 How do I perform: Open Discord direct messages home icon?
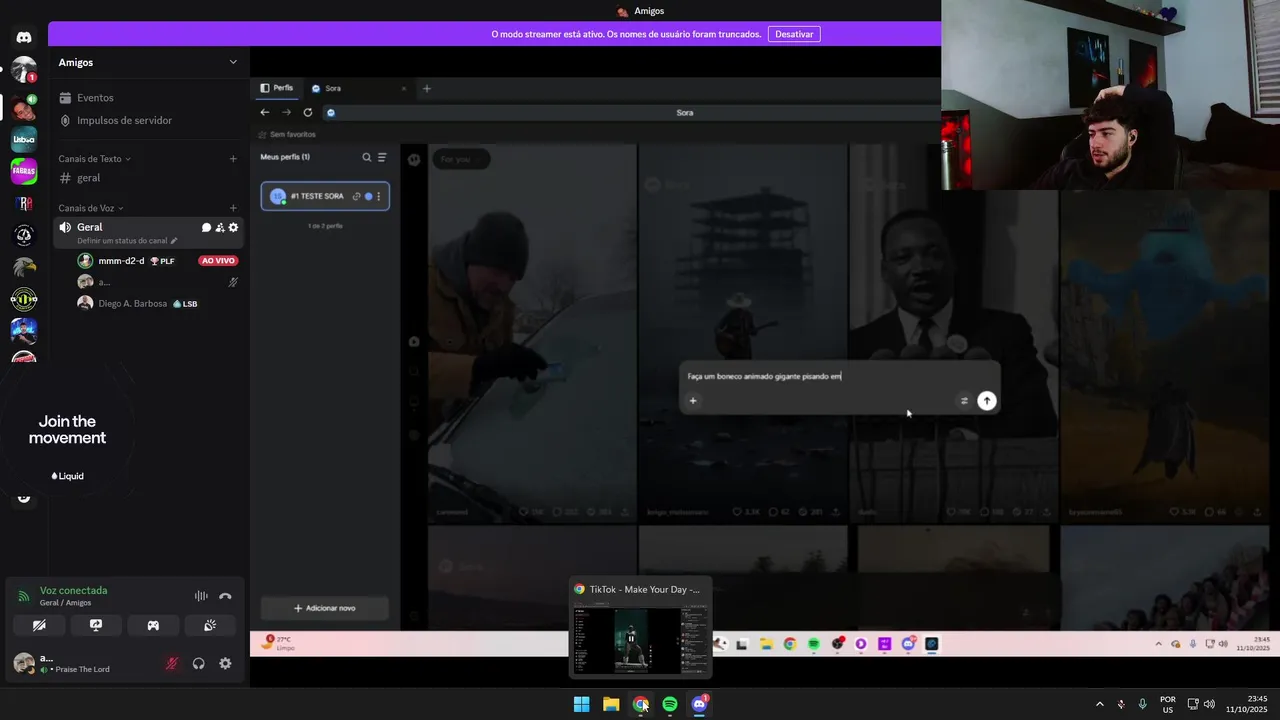pyautogui.click(x=24, y=37)
